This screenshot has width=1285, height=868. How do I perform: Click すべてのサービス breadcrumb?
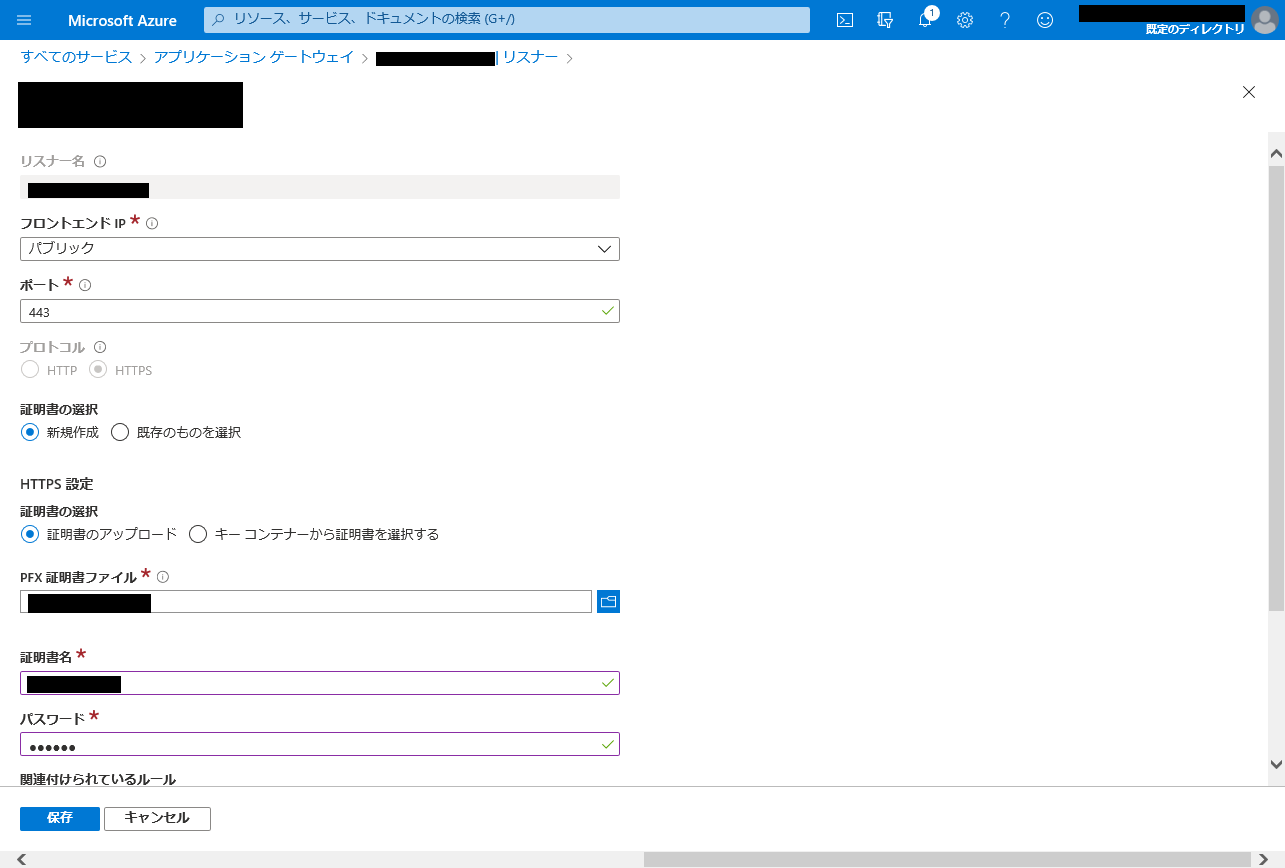76,58
